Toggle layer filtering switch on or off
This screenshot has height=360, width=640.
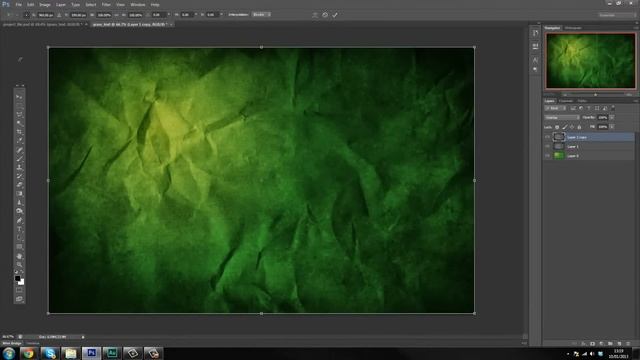(x=613, y=108)
